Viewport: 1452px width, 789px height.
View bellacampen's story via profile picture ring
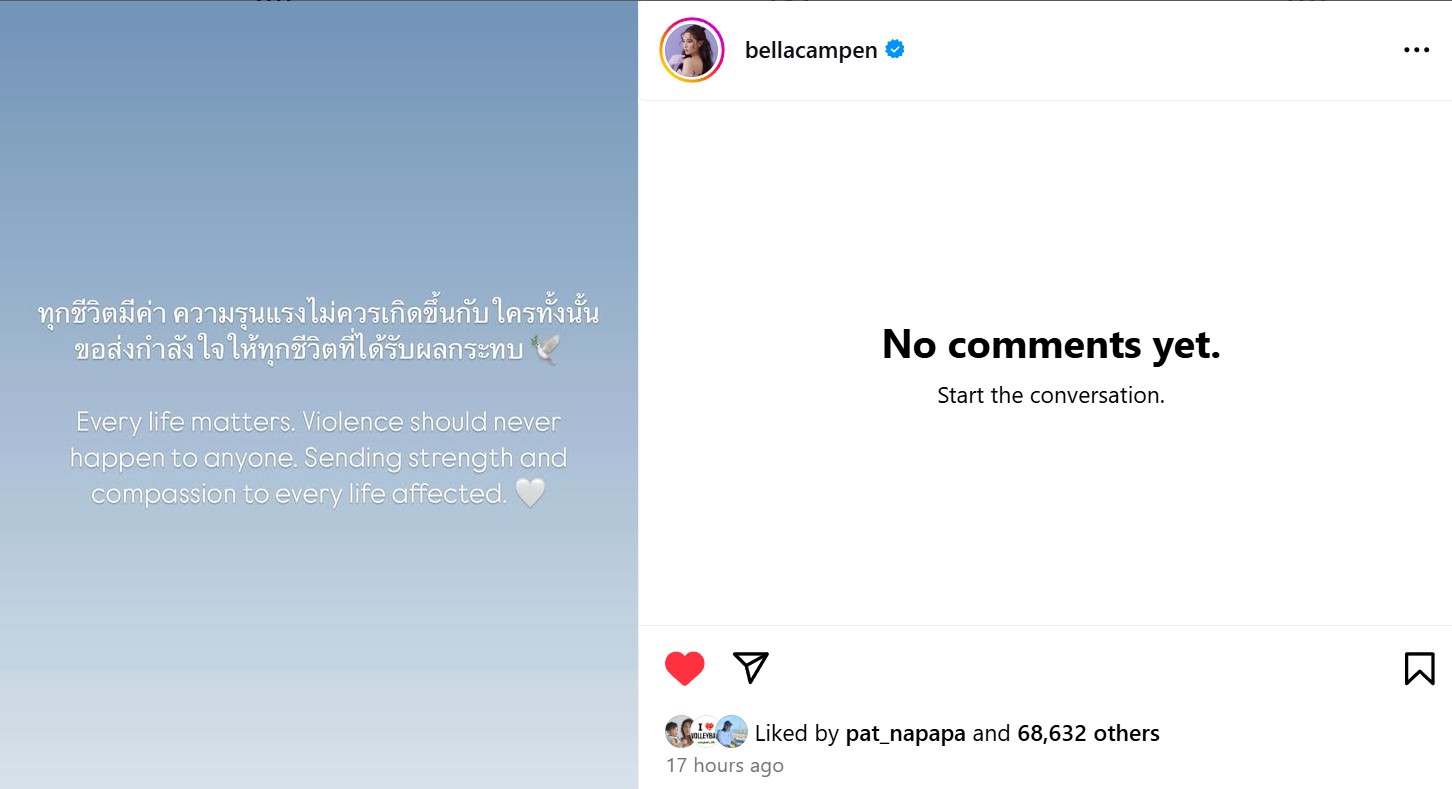click(x=692, y=50)
